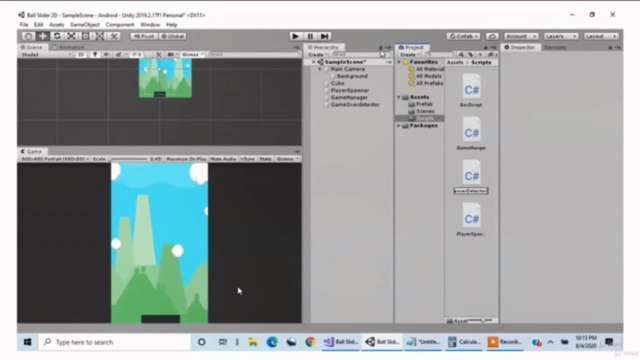Toggle Maximize On Play
The width and height of the screenshot is (640, 360).
[186, 159]
